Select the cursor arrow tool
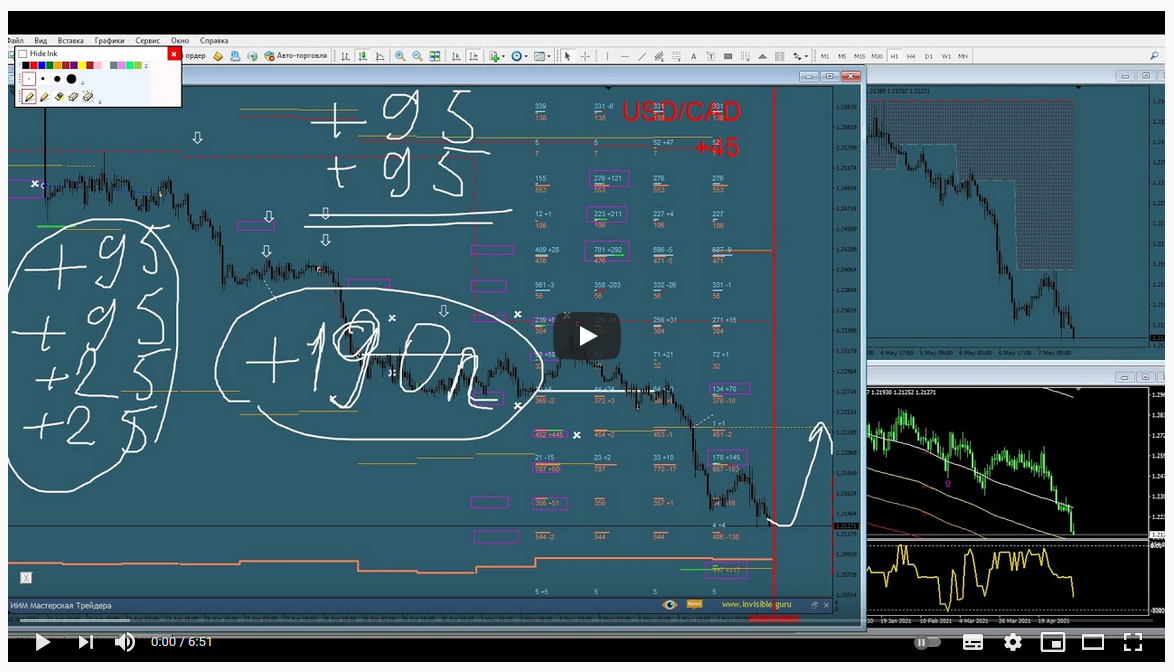Viewport: 1174px width, 672px height. tap(568, 56)
